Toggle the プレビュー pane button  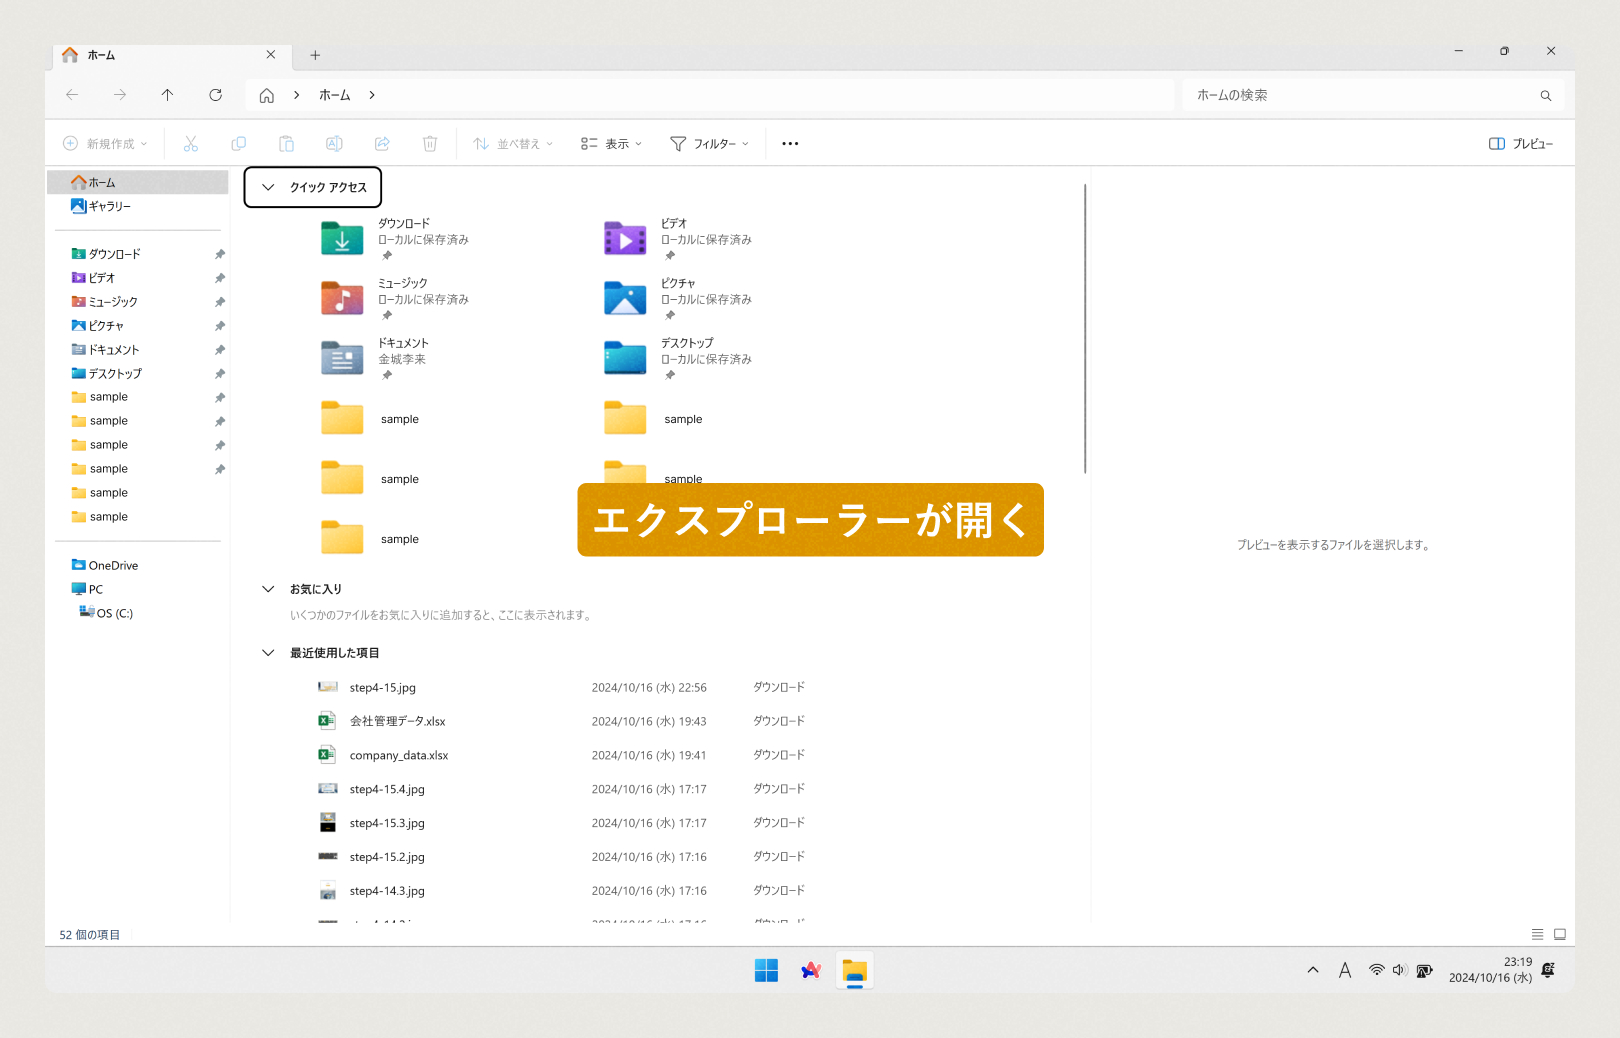(x=1520, y=144)
